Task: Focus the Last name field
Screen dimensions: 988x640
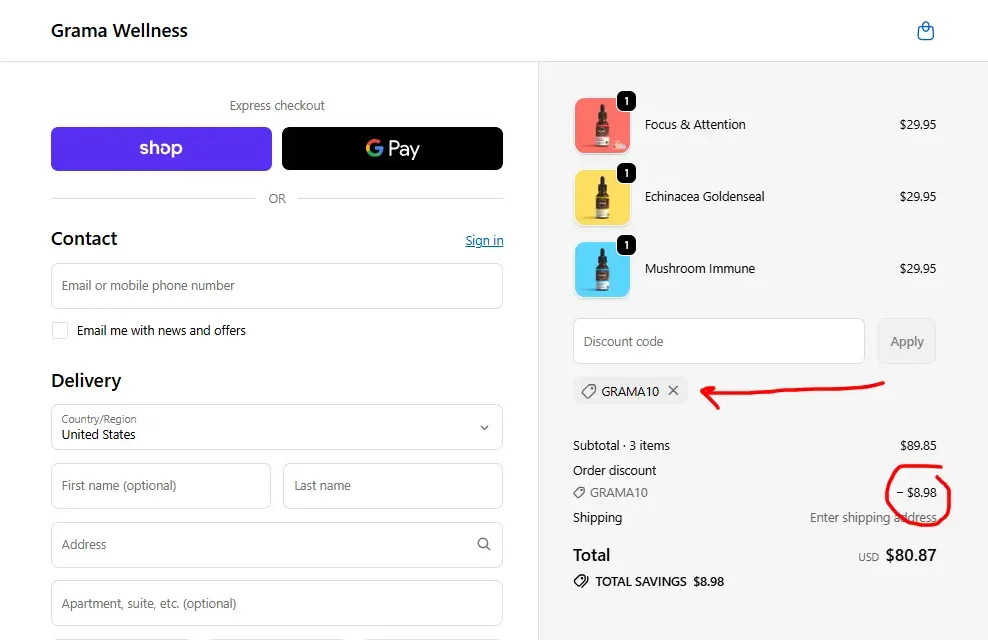Action: pyautogui.click(x=393, y=486)
